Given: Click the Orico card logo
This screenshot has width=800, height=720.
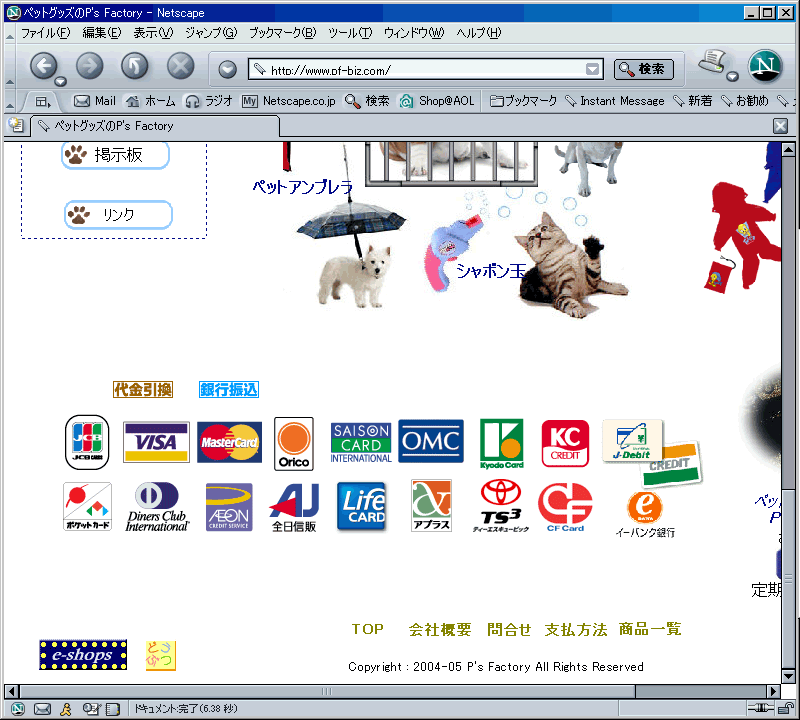Looking at the screenshot, I should tap(294, 443).
